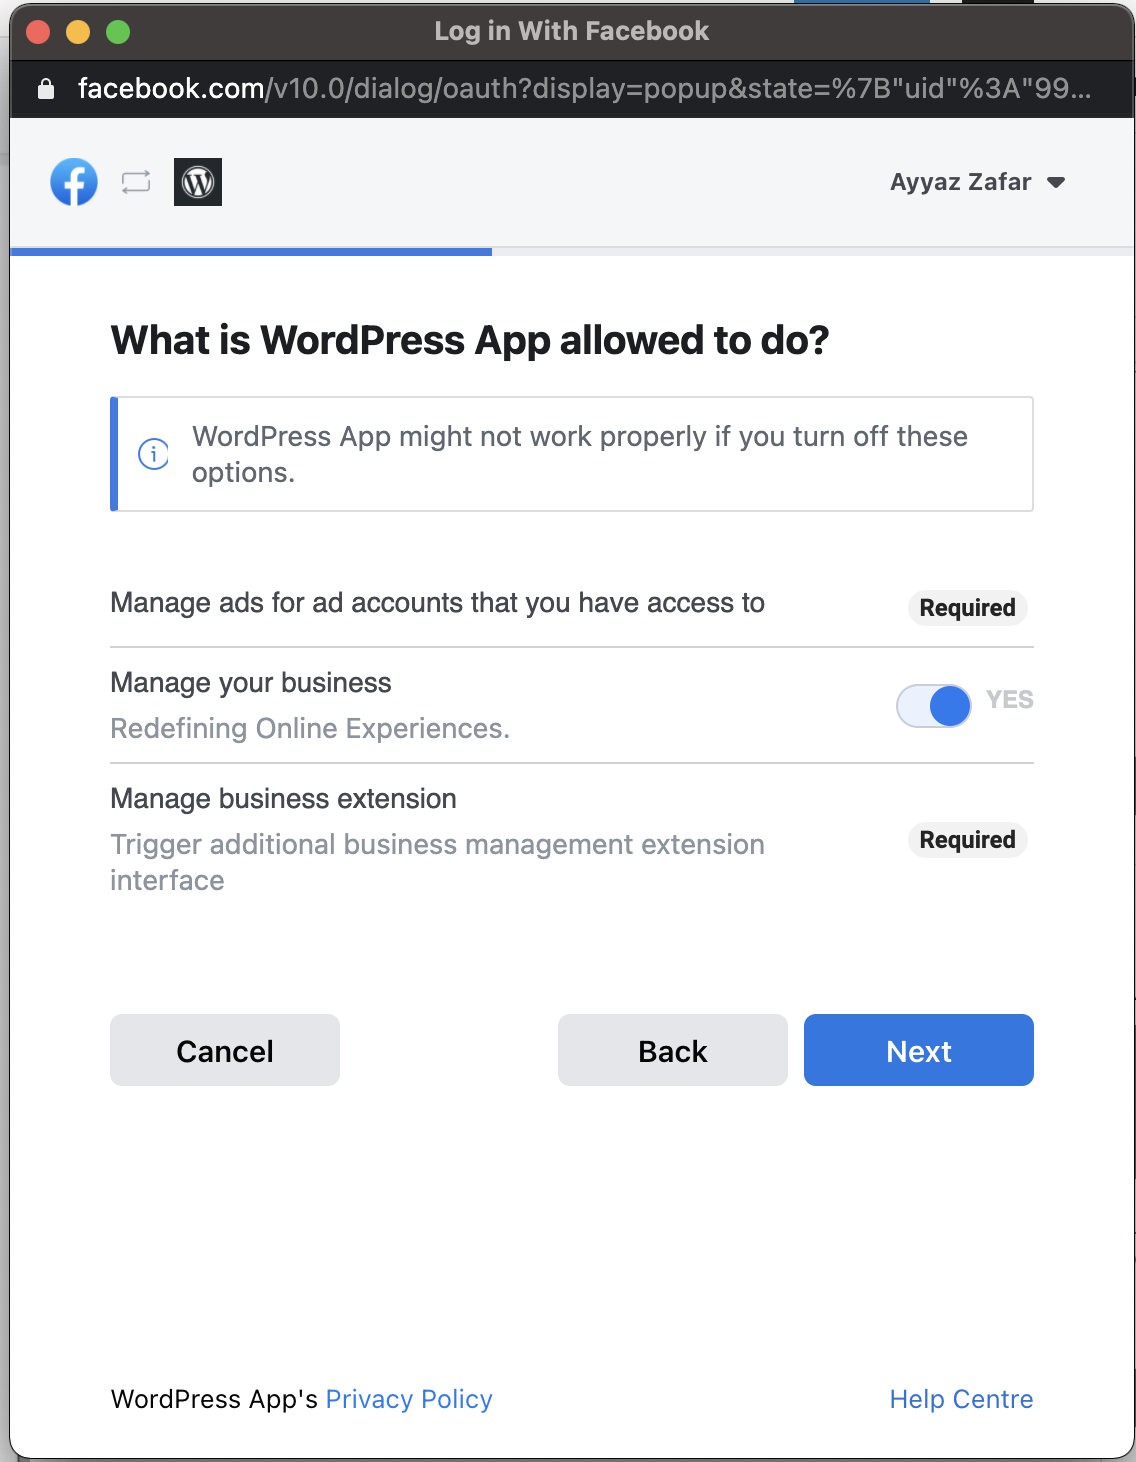Click the yellow minimize window button
The width and height of the screenshot is (1136, 1462).
[x=78, y=32]
